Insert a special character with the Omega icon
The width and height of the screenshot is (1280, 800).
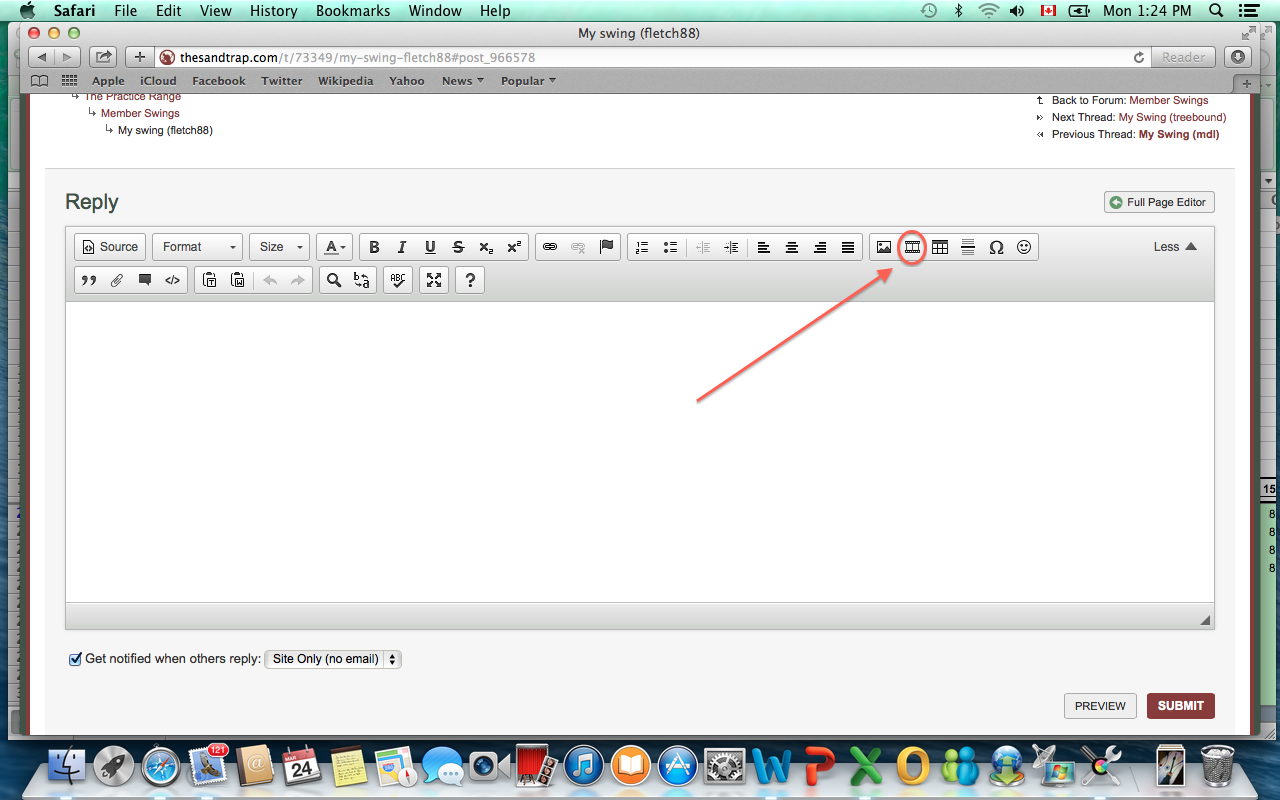pyautogui.click(x=996, y=247)
